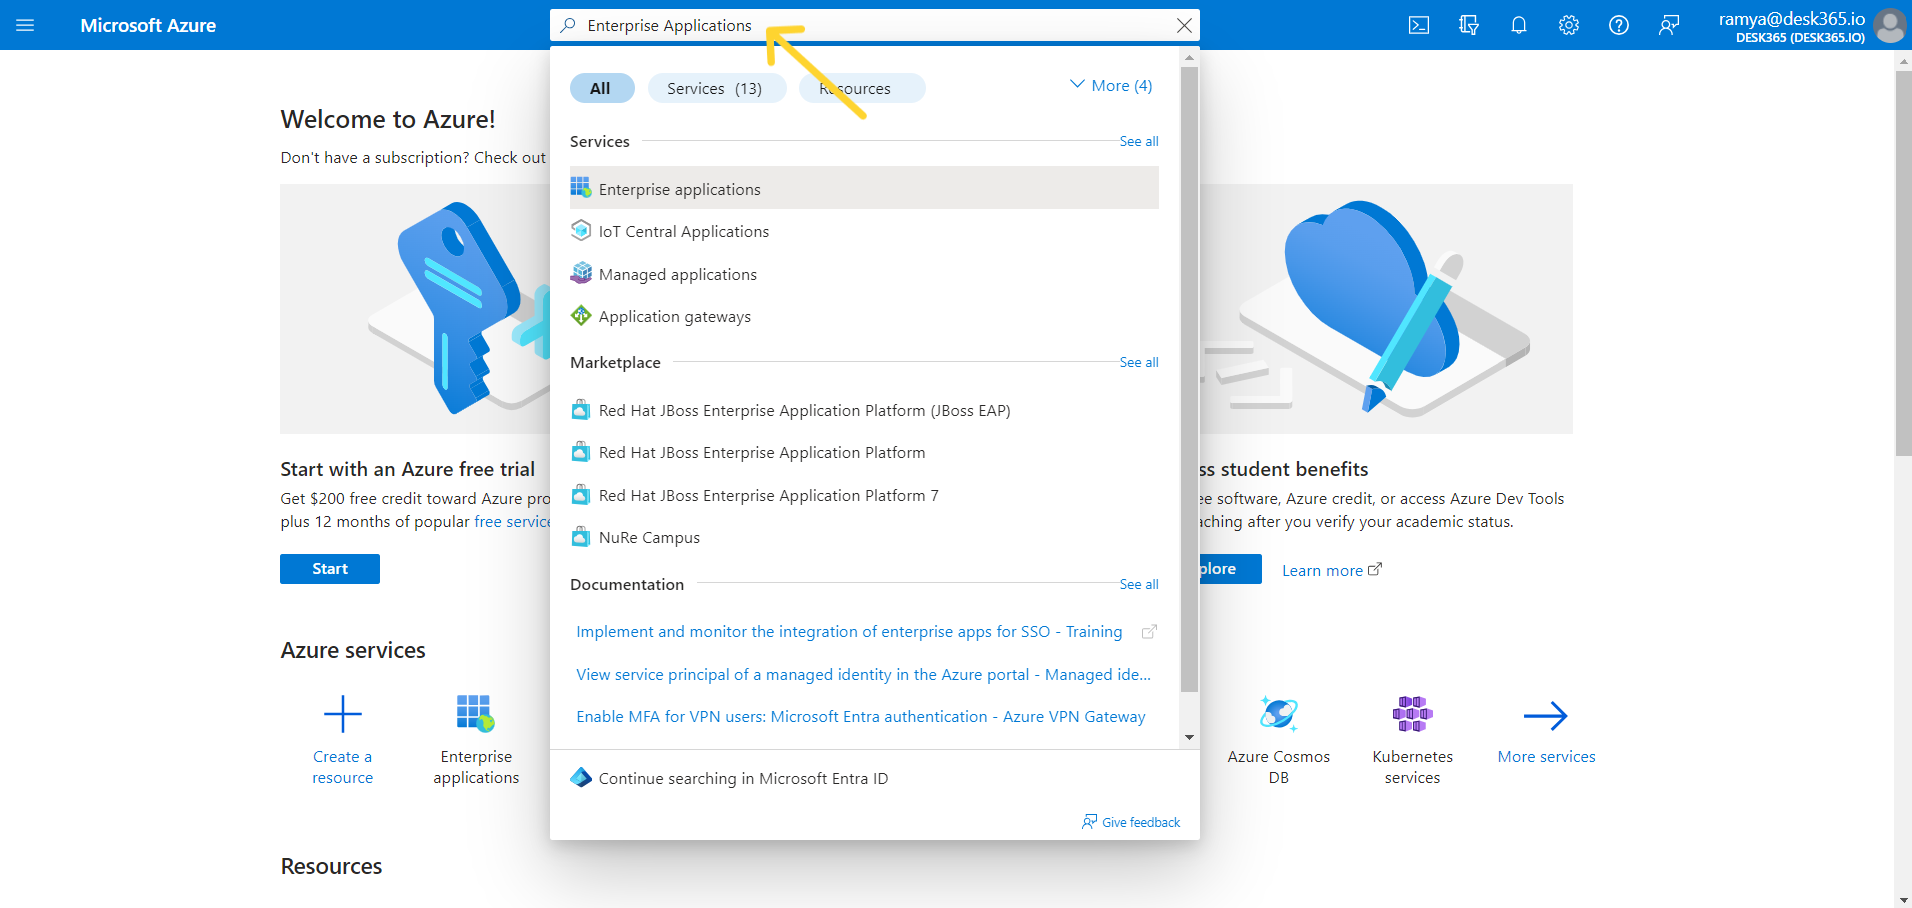Open the directories and subscriptions filter

(x=1469, y=25)
